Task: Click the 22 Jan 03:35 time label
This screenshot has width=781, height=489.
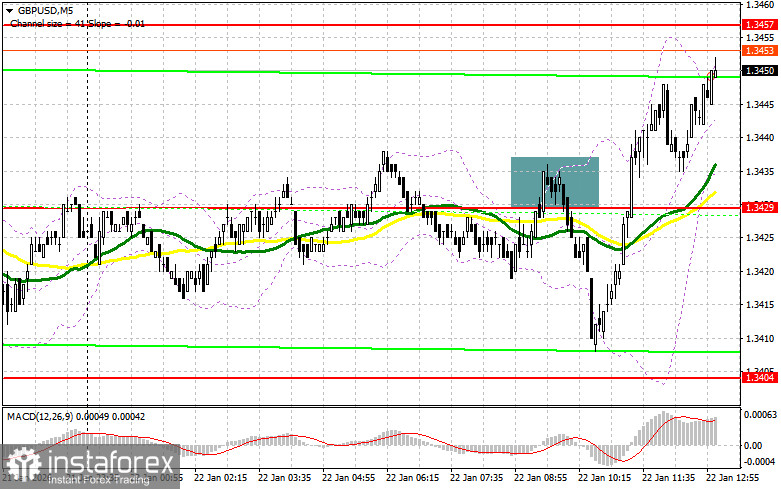Action: (284, 478)
